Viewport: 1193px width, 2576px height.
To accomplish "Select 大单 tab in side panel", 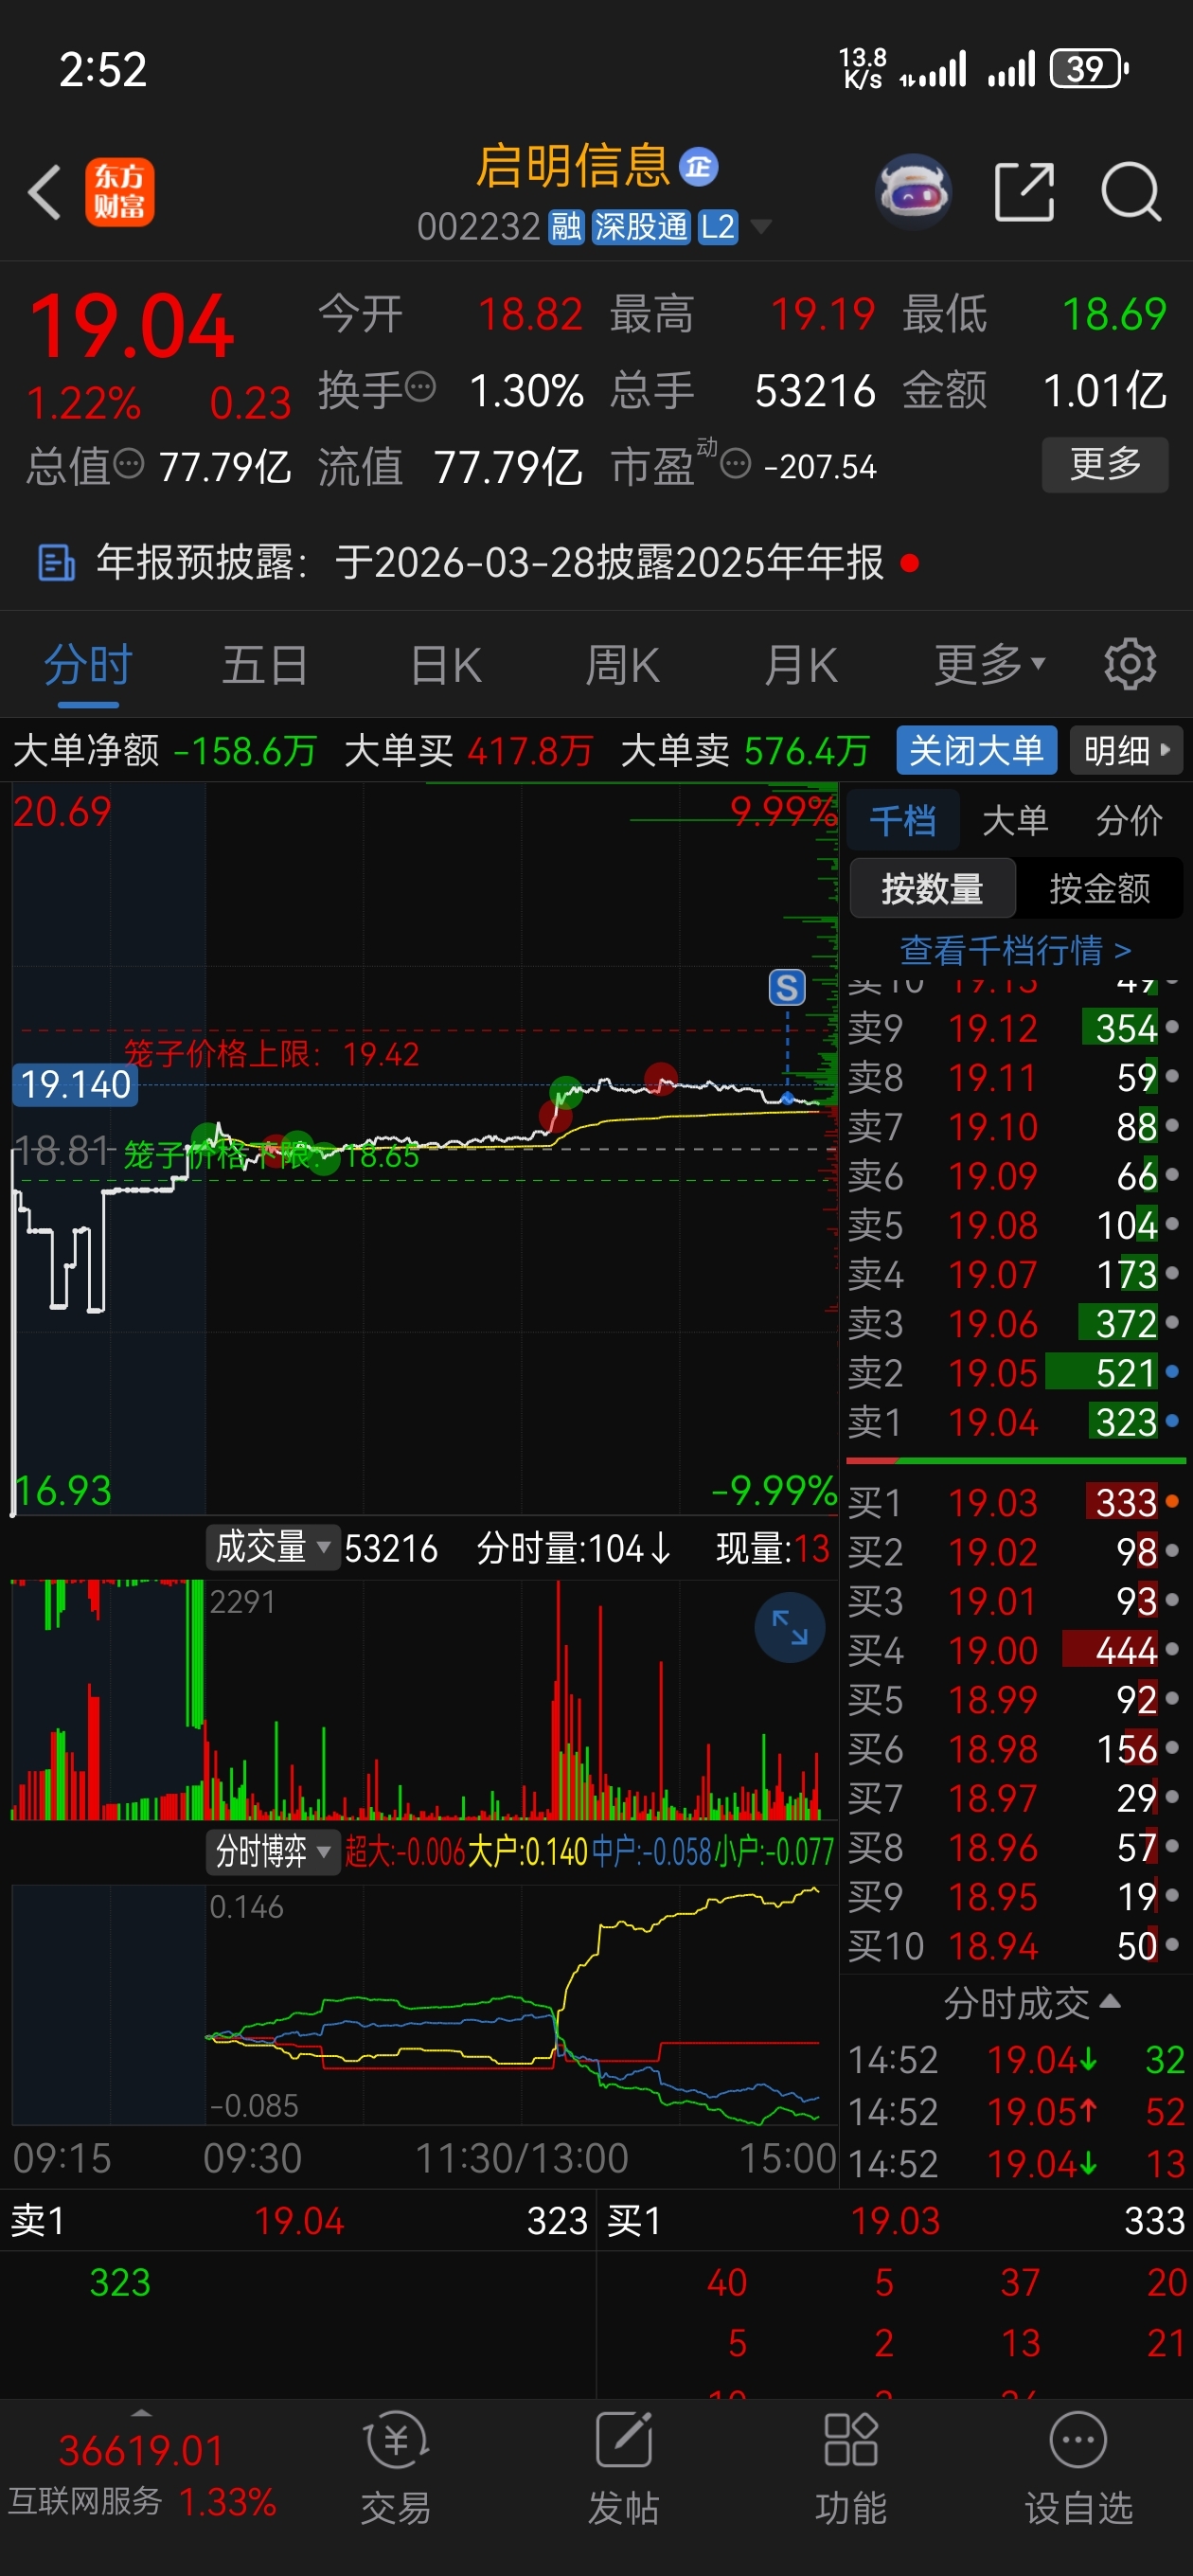I will (x=1015, y=821).
